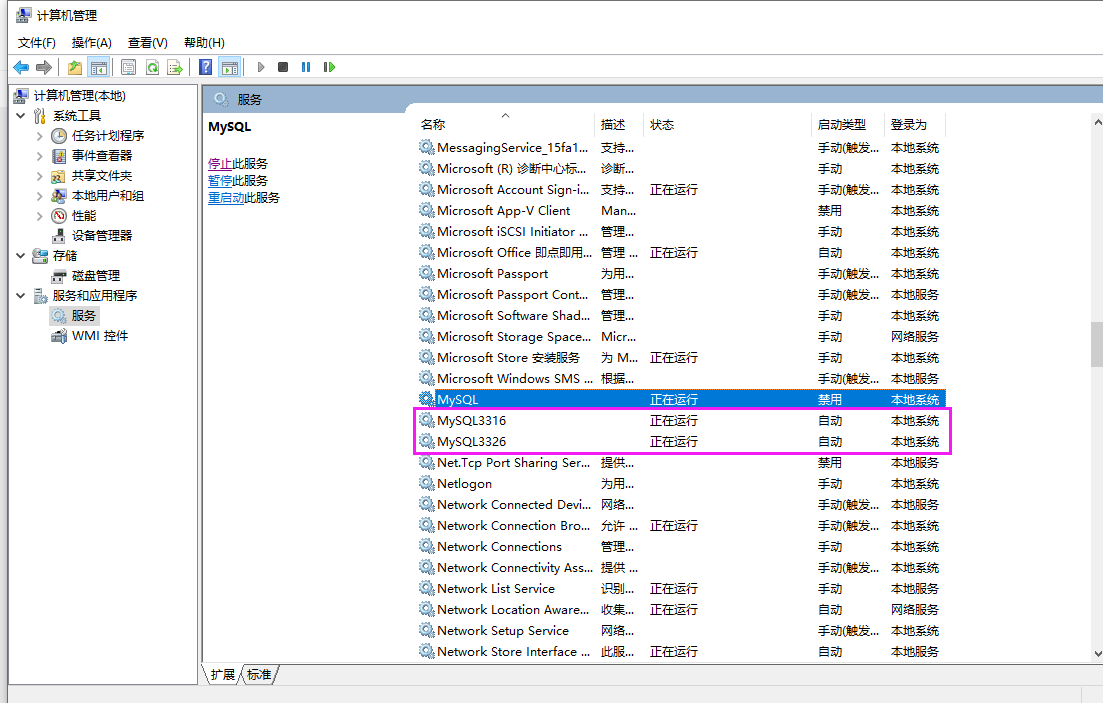
Task: Select 共享文件夹 in the tree
Action: coord(102,176)
